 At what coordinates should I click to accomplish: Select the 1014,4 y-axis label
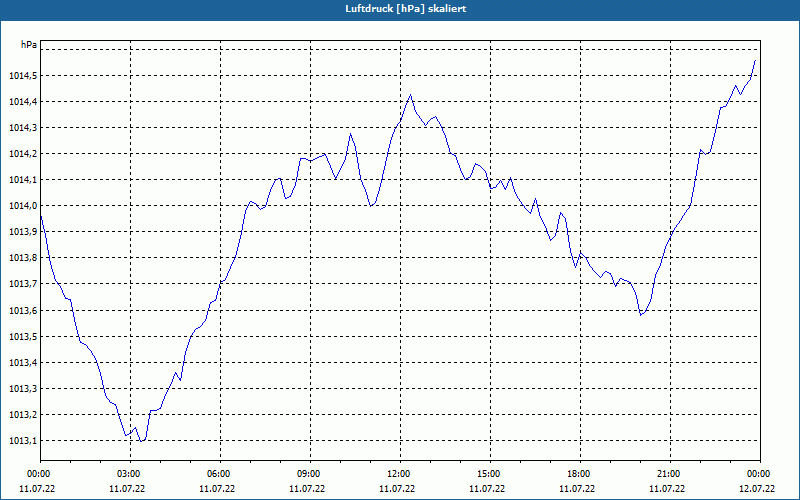(23, 102)
